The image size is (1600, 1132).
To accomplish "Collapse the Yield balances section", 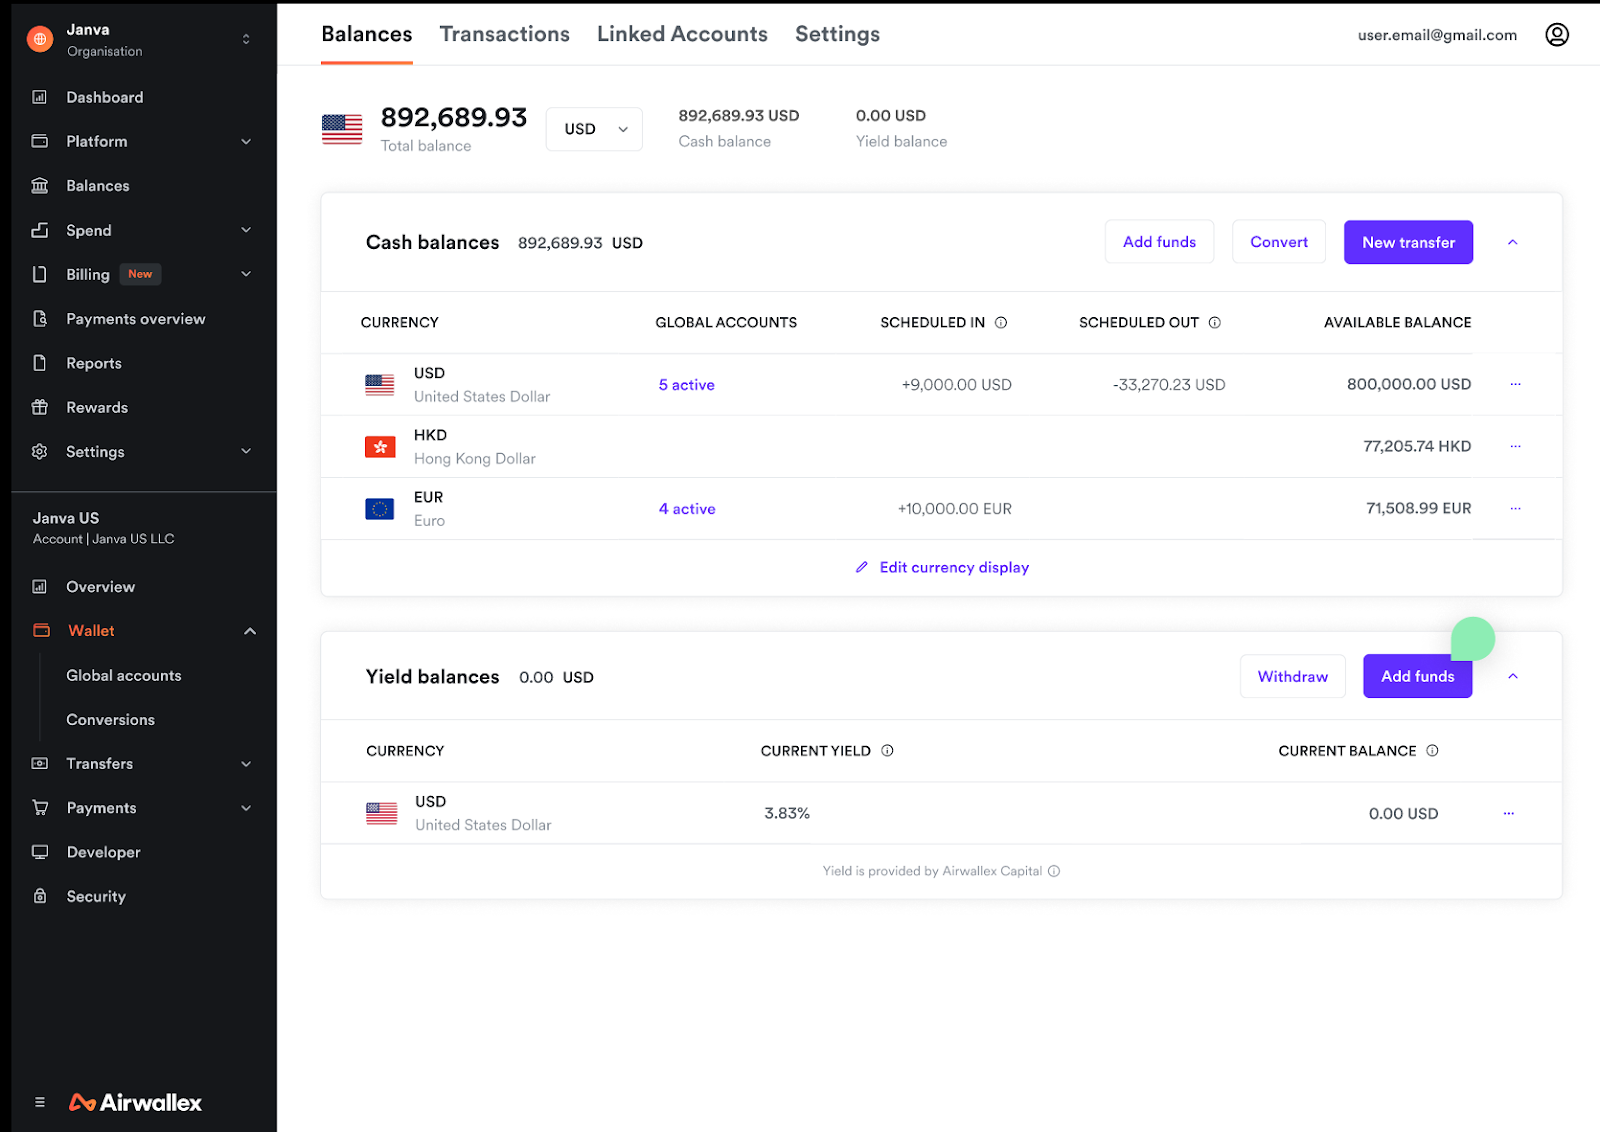I will [1512, 677].
